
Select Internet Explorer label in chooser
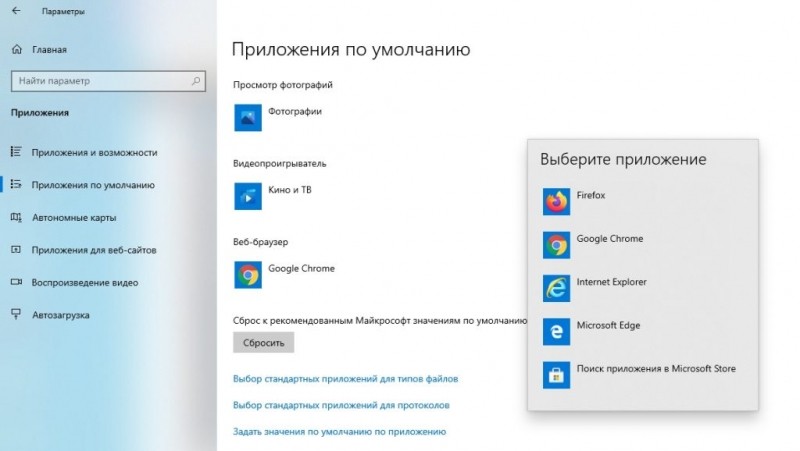click(x=611, y=282)
